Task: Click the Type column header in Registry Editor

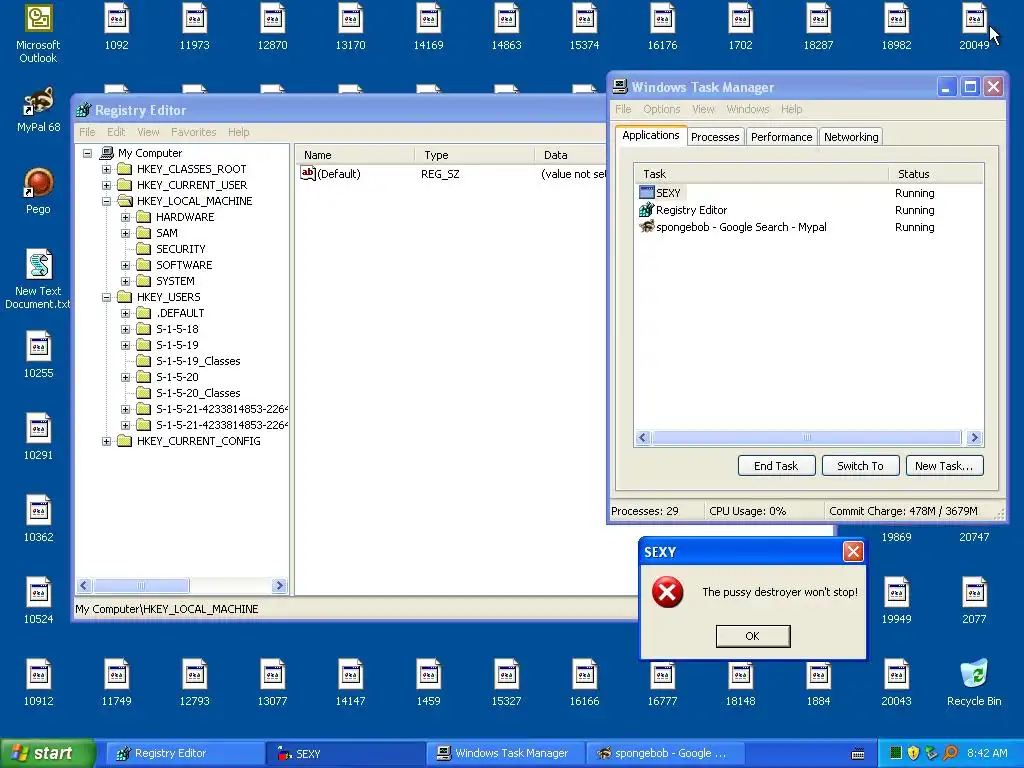Action: coord(475,155)
